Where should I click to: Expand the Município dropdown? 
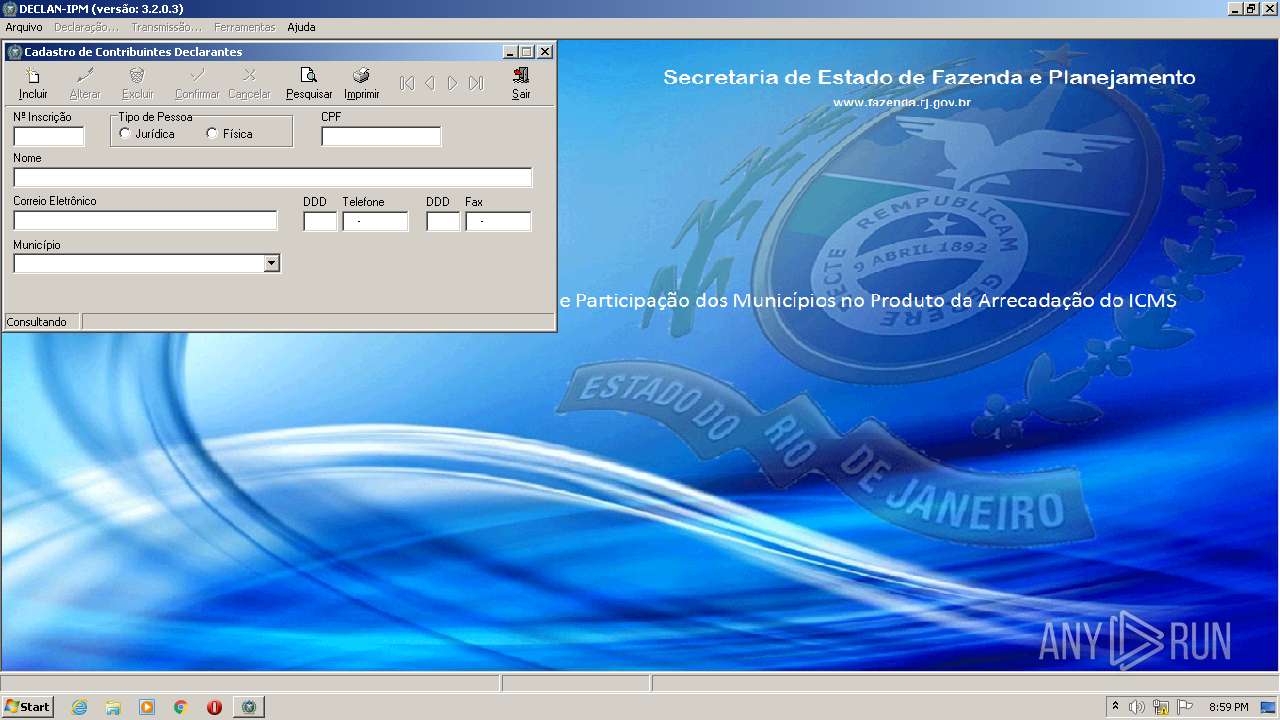[x=271, y=263]
